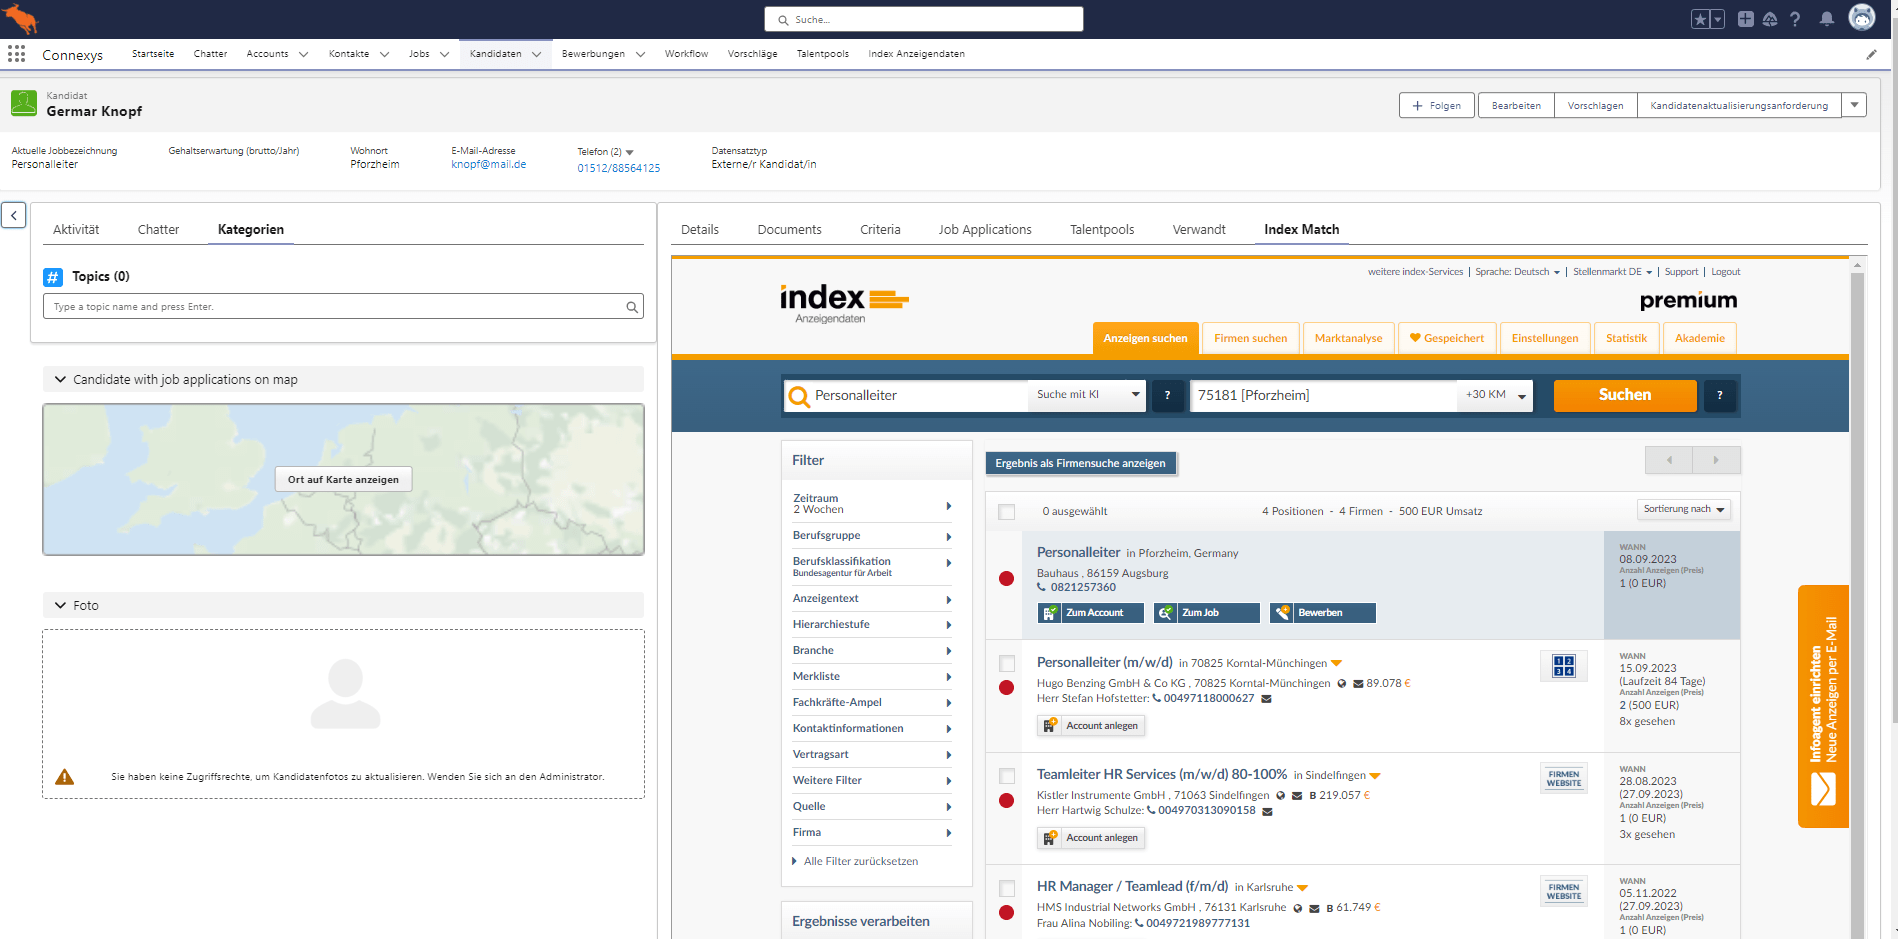Click the orange Suchen button

pos(1624,395)
